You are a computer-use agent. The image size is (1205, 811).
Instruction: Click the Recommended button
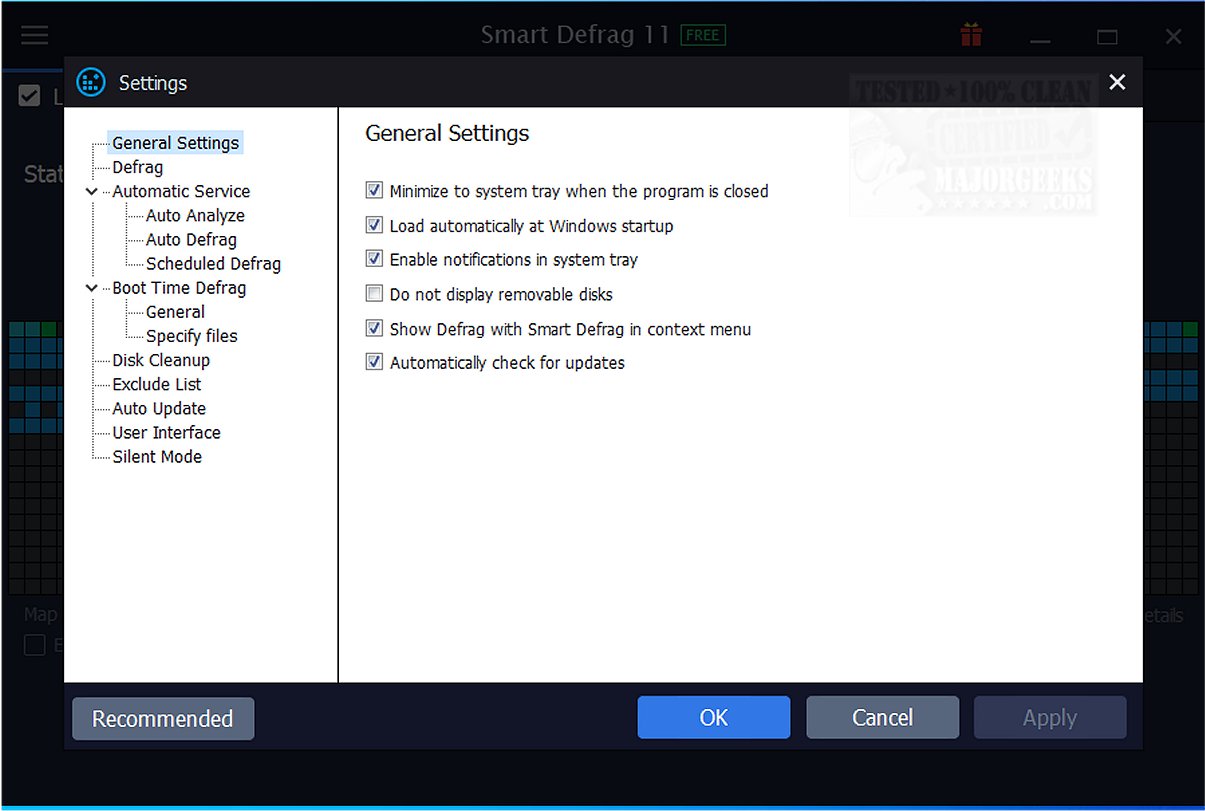pyautogui.click(x=163, y=718)
